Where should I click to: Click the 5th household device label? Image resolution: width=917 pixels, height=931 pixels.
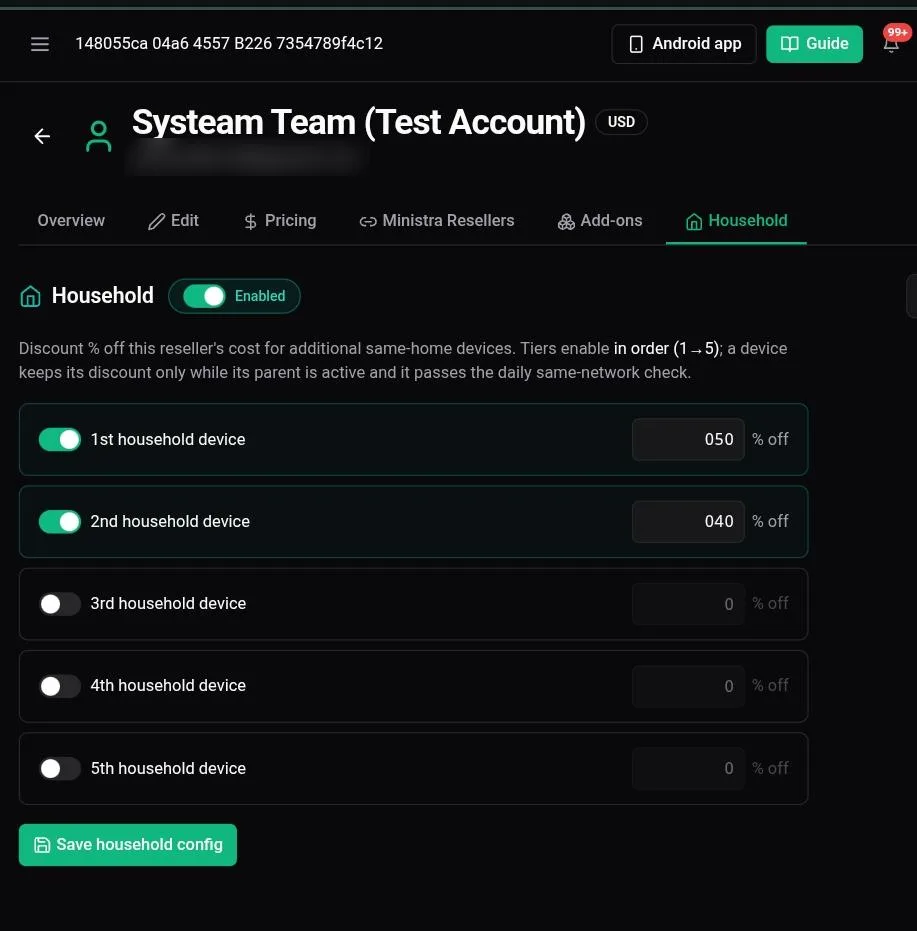pyautogui.click(x=168, y=768)
